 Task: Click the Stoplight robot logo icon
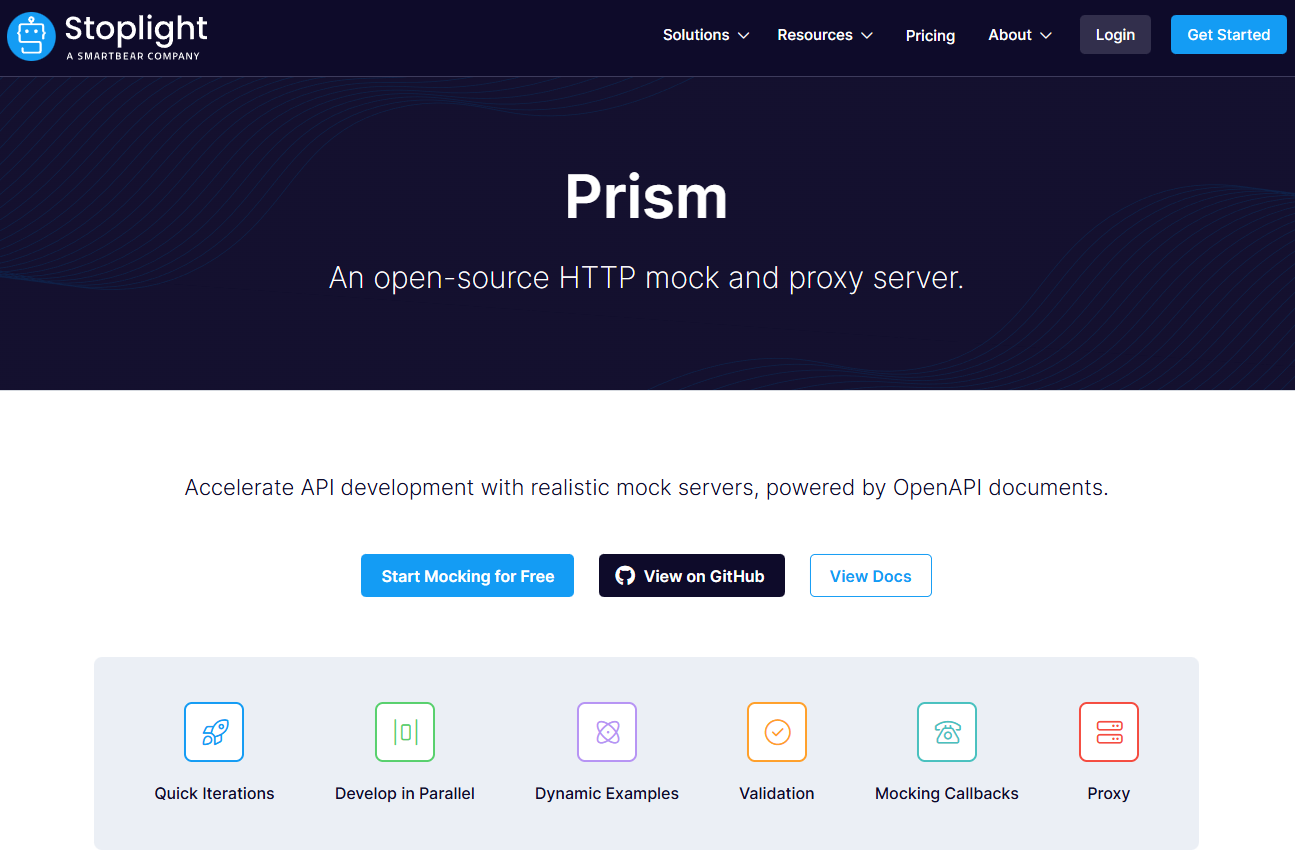(x=31, y=37)
